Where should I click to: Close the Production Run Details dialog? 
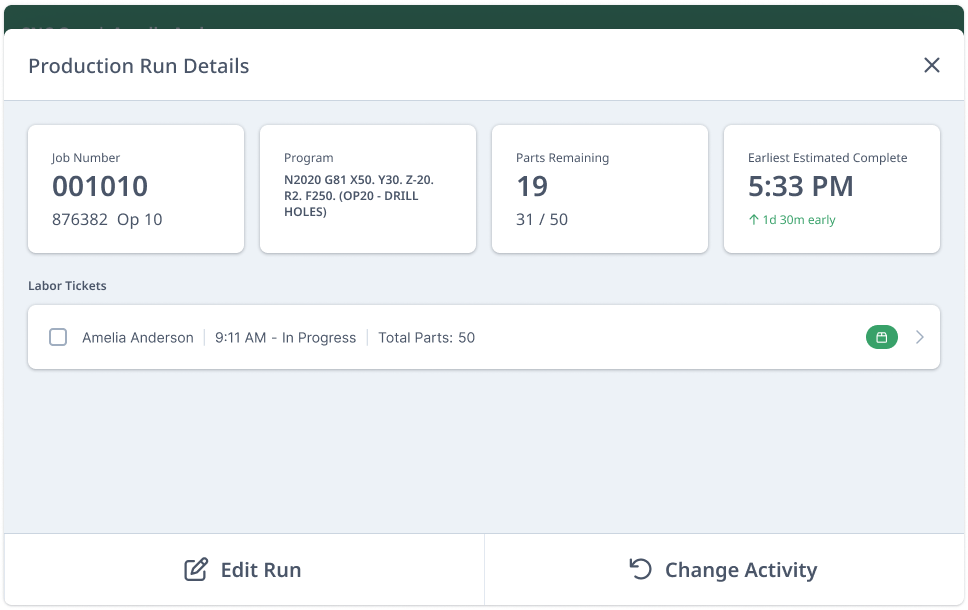(931, 66)
